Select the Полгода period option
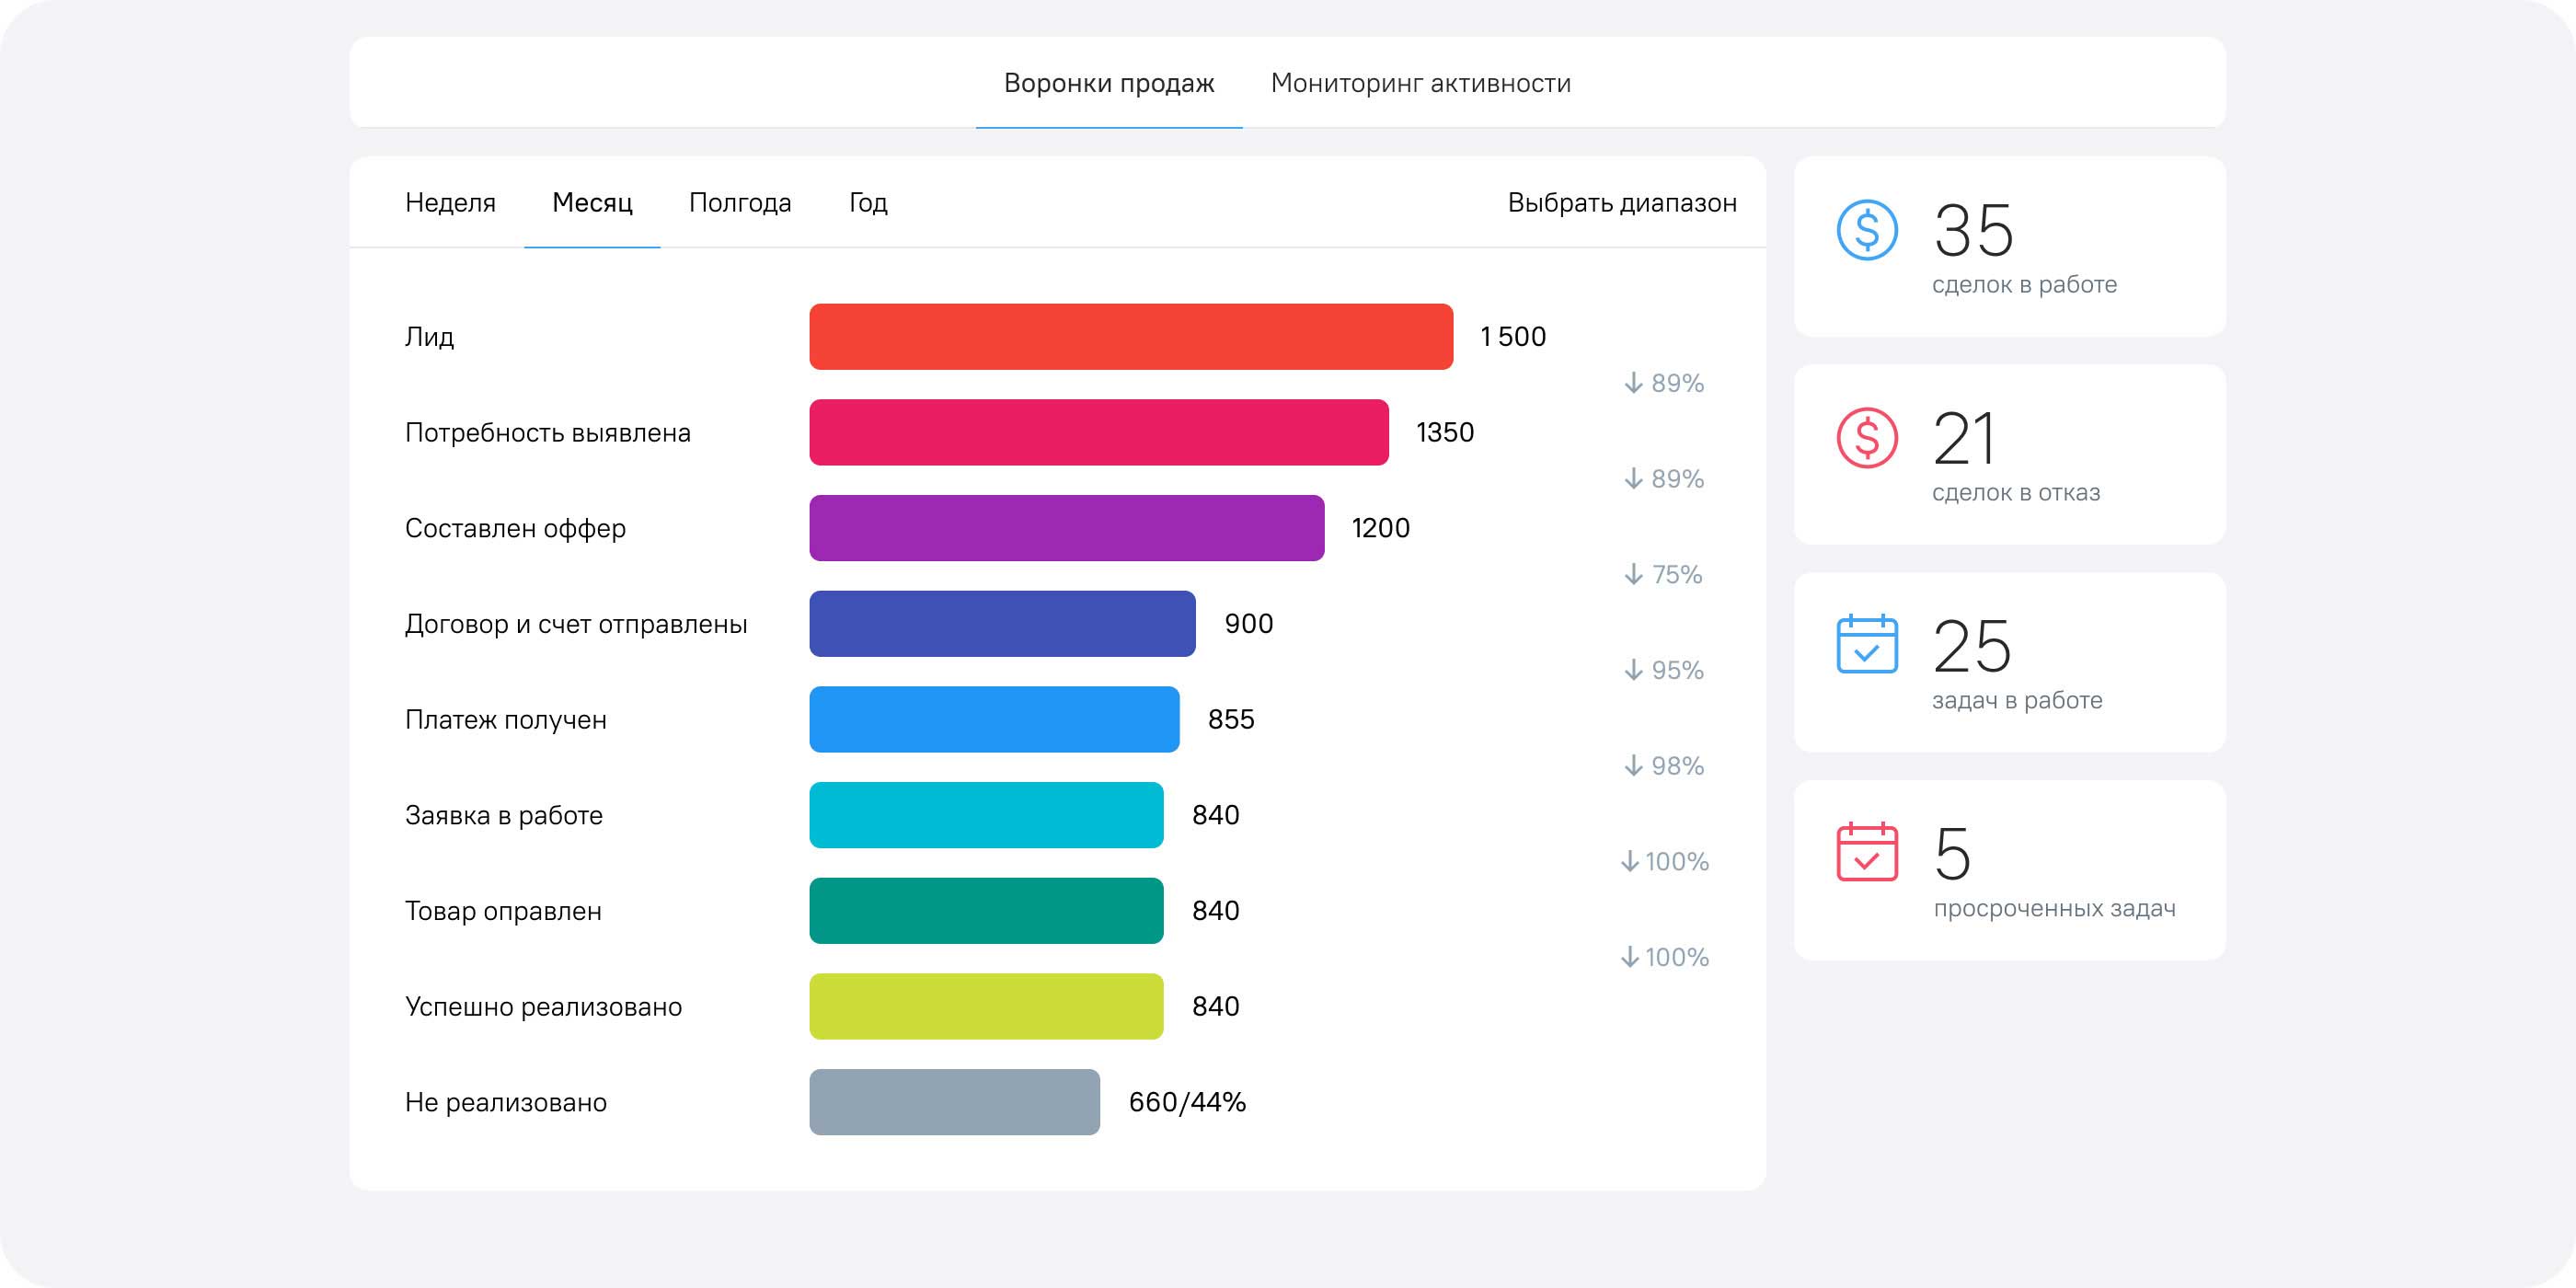The image size is (2576, 1288). pyautogui.click(x=740, y=203)
